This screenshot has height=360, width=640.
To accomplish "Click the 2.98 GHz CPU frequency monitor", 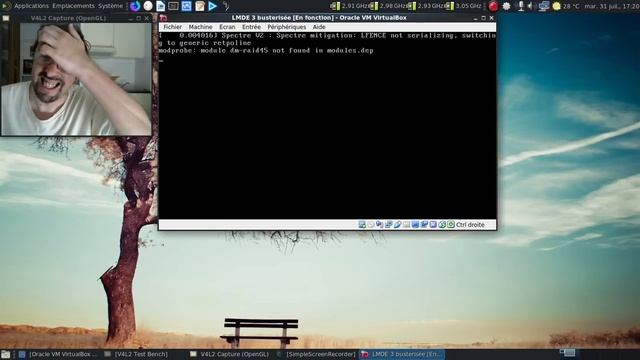I will (x=388, y=6).
